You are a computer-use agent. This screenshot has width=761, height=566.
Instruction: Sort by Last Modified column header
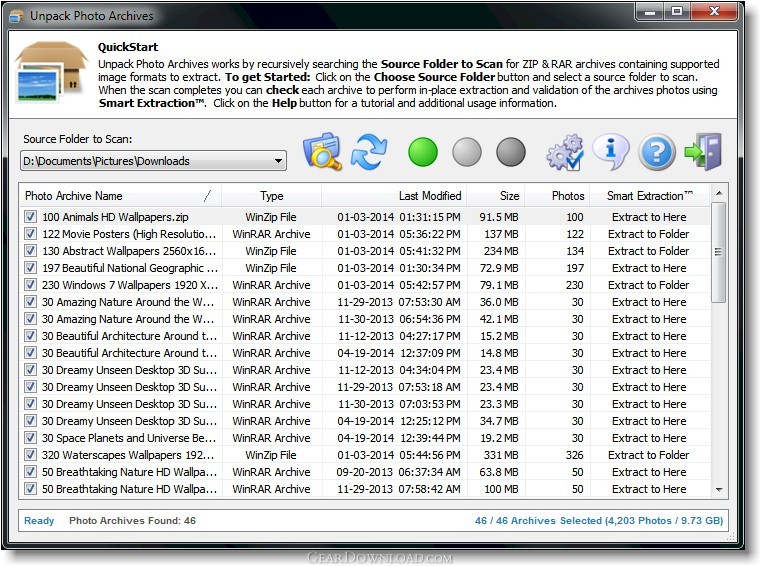click(x=394, y=196)
